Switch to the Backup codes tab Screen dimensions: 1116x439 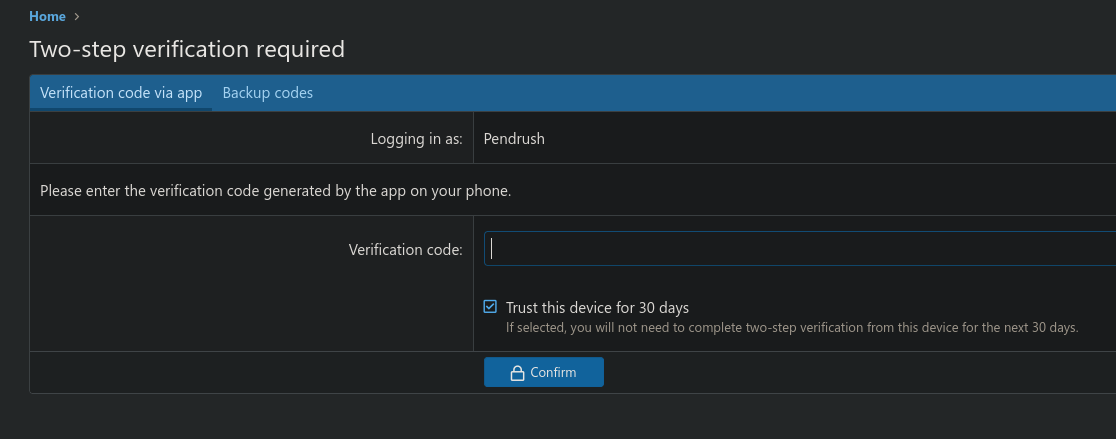click(x=267, y=93)
